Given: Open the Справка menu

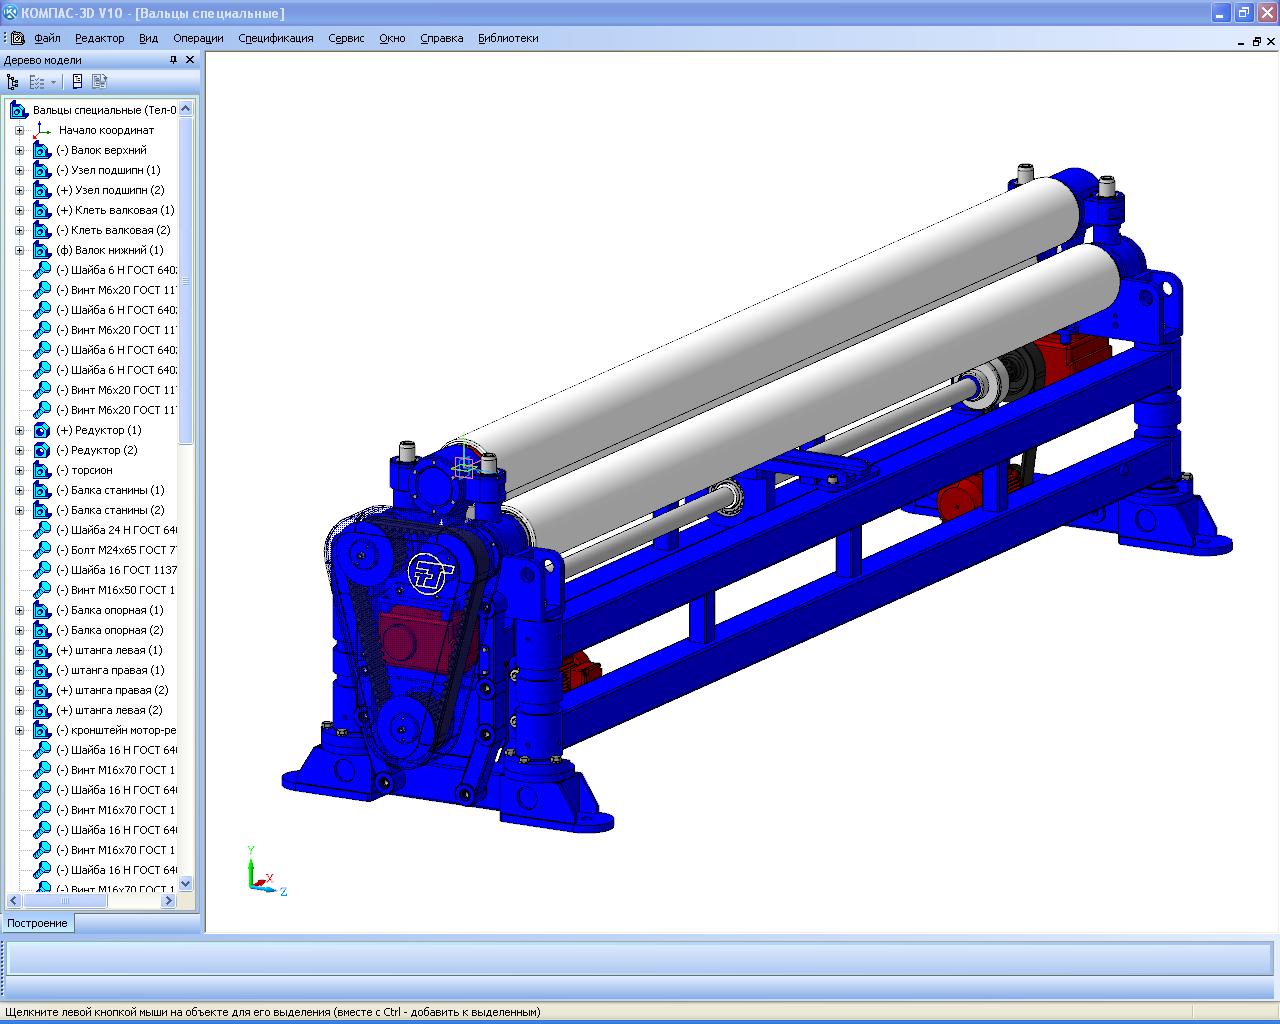Looking at the screenshot, I should click(442, 38).
